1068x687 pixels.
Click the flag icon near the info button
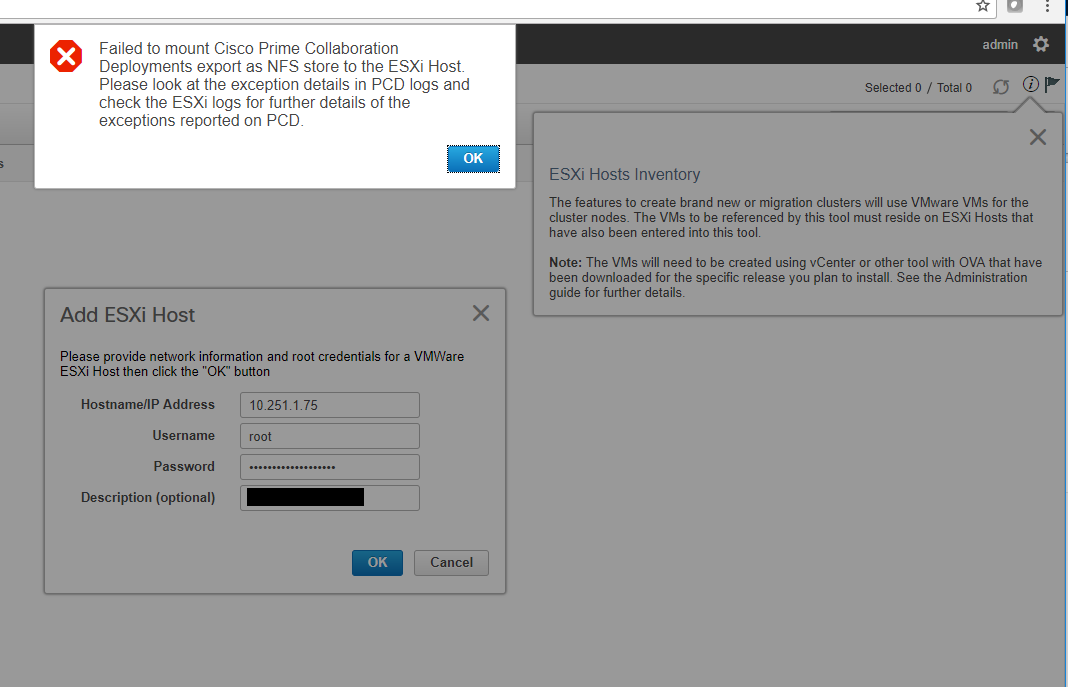coord(1051,84)
